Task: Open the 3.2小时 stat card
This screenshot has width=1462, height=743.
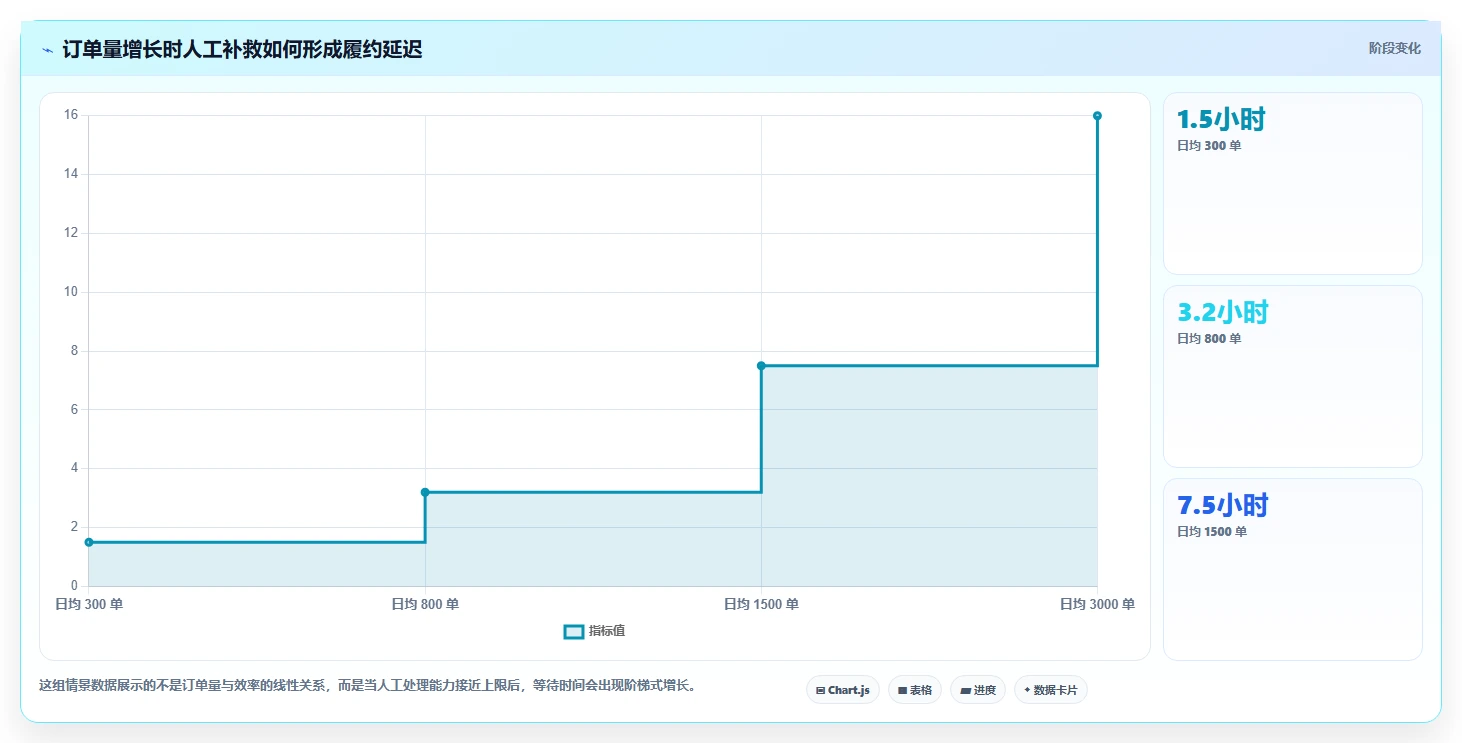Action: (1292, 376)
